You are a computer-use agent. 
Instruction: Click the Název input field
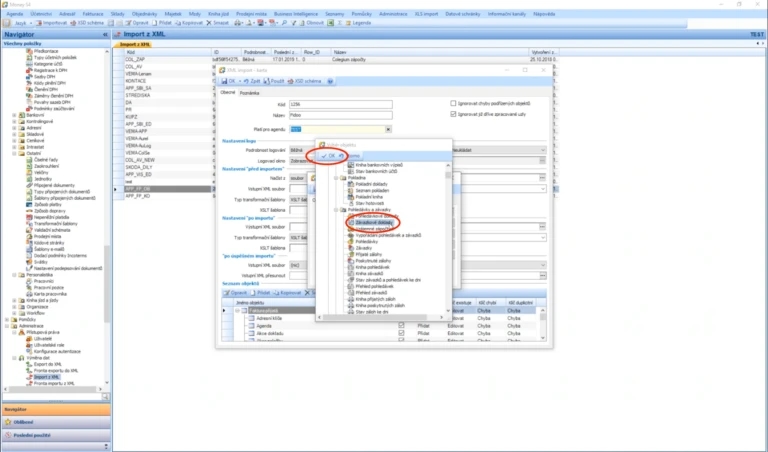340,115
